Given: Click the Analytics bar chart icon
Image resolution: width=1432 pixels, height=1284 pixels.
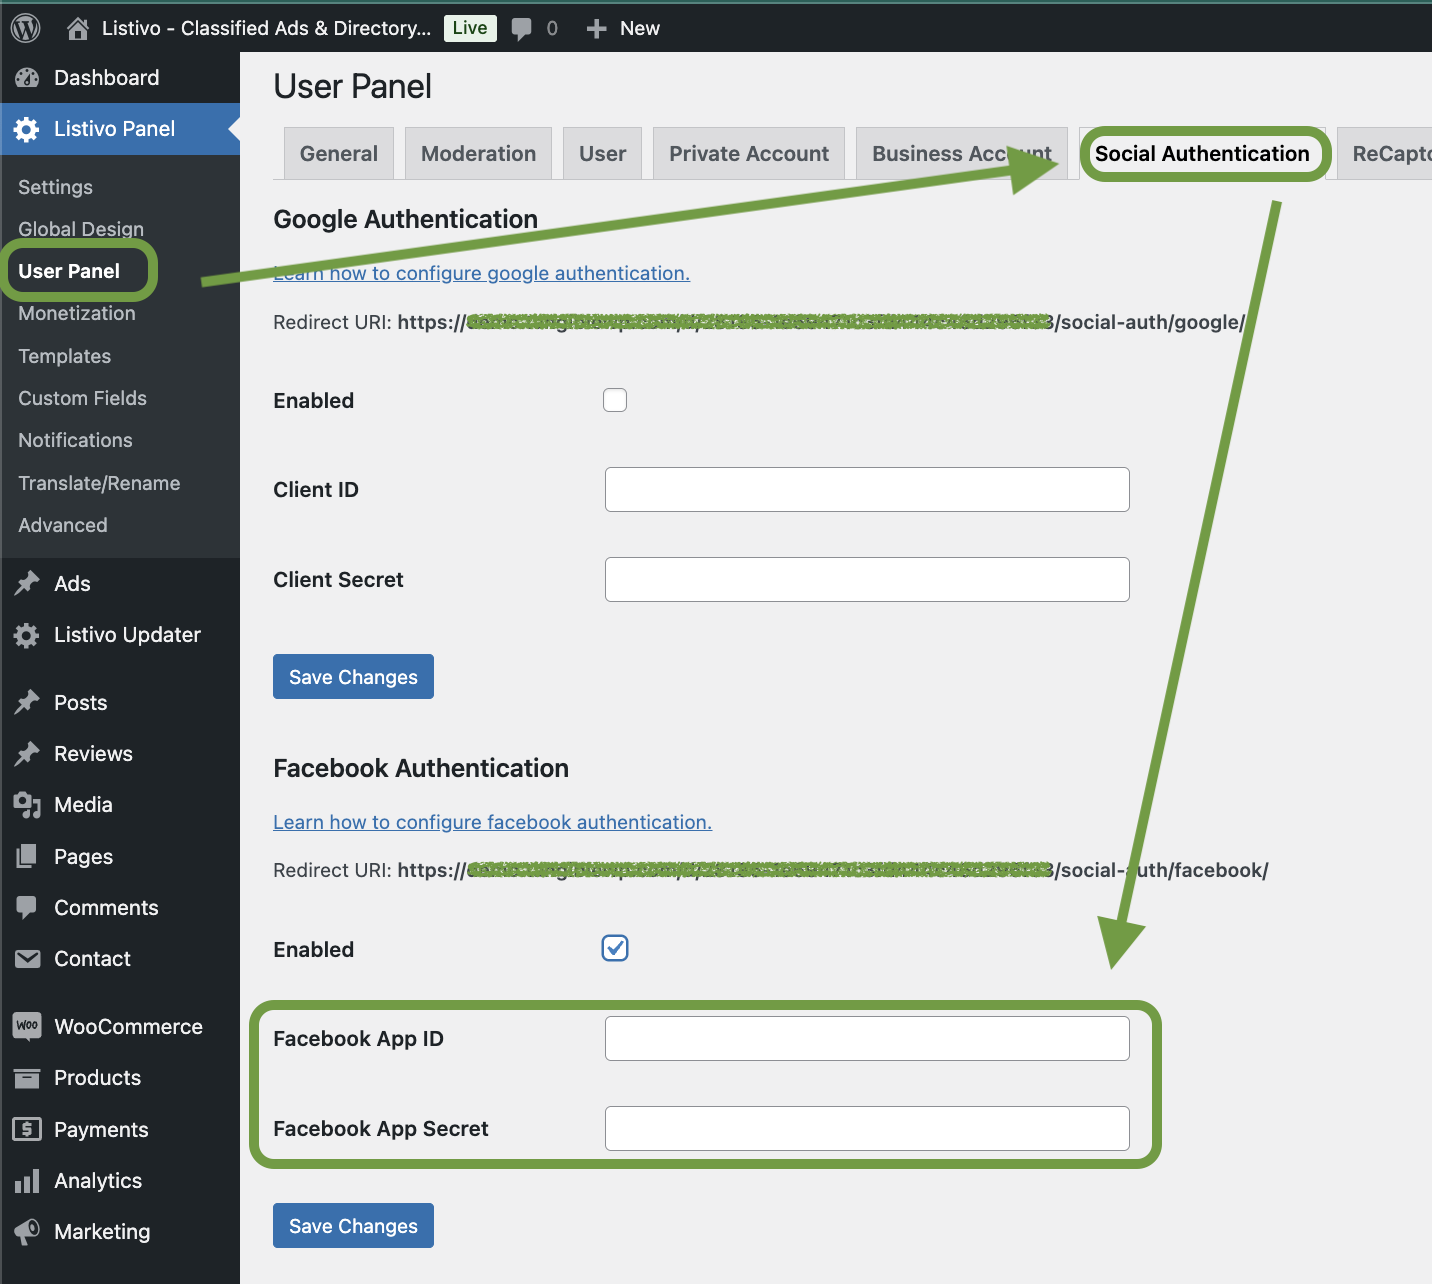Looking at the screenshot, I should click(27, 1181).
